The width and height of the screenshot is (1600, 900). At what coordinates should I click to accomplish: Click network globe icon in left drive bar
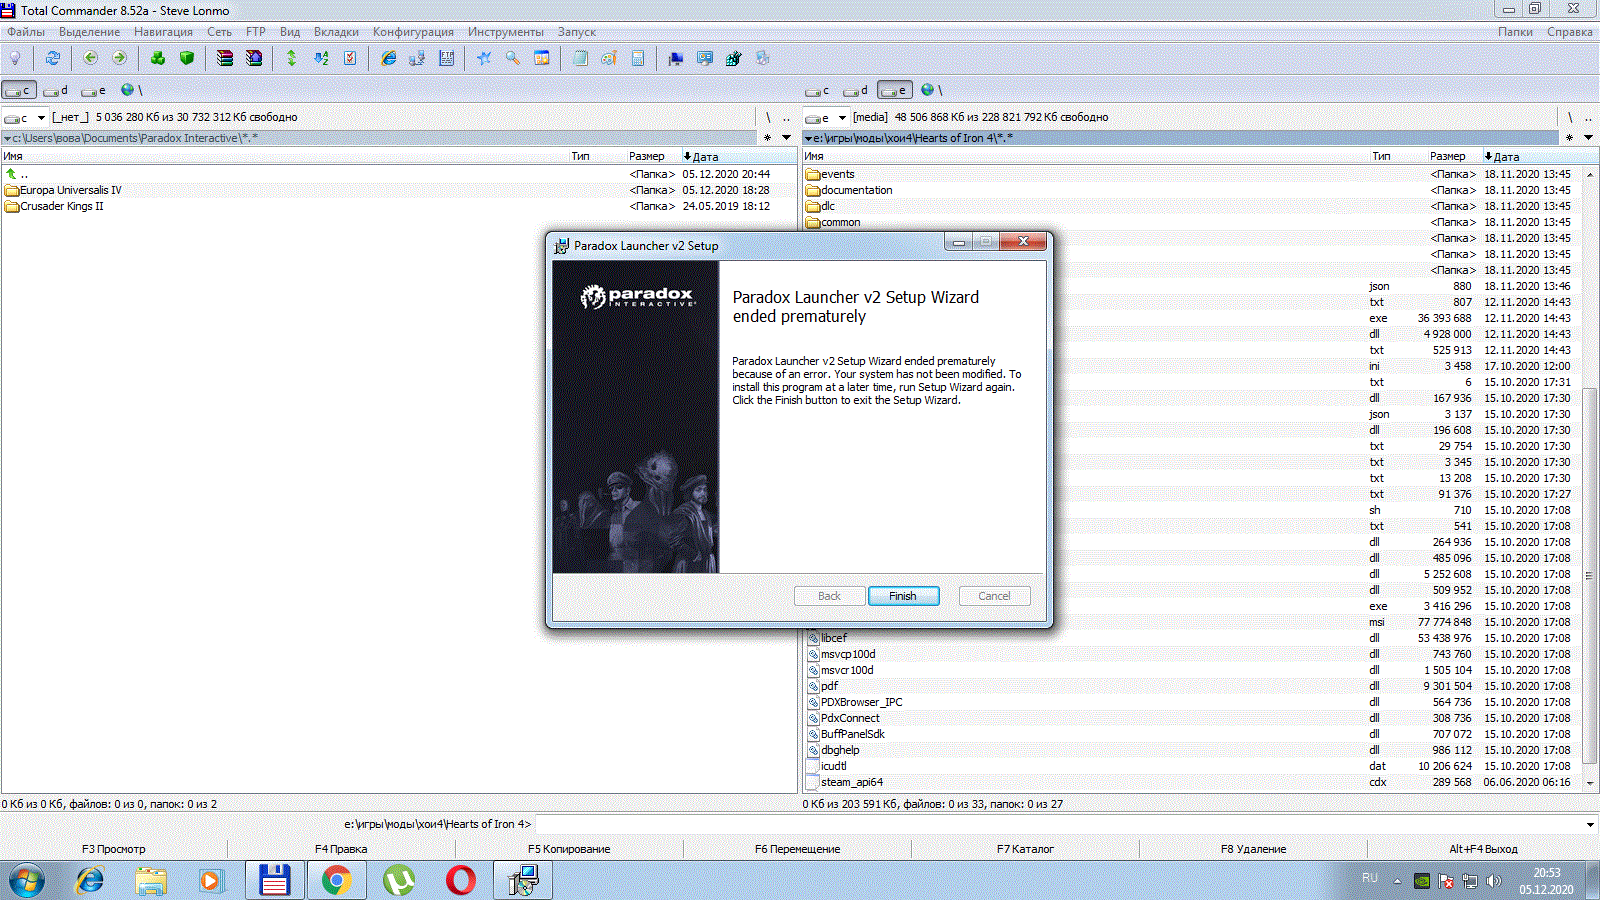point(127,90)
